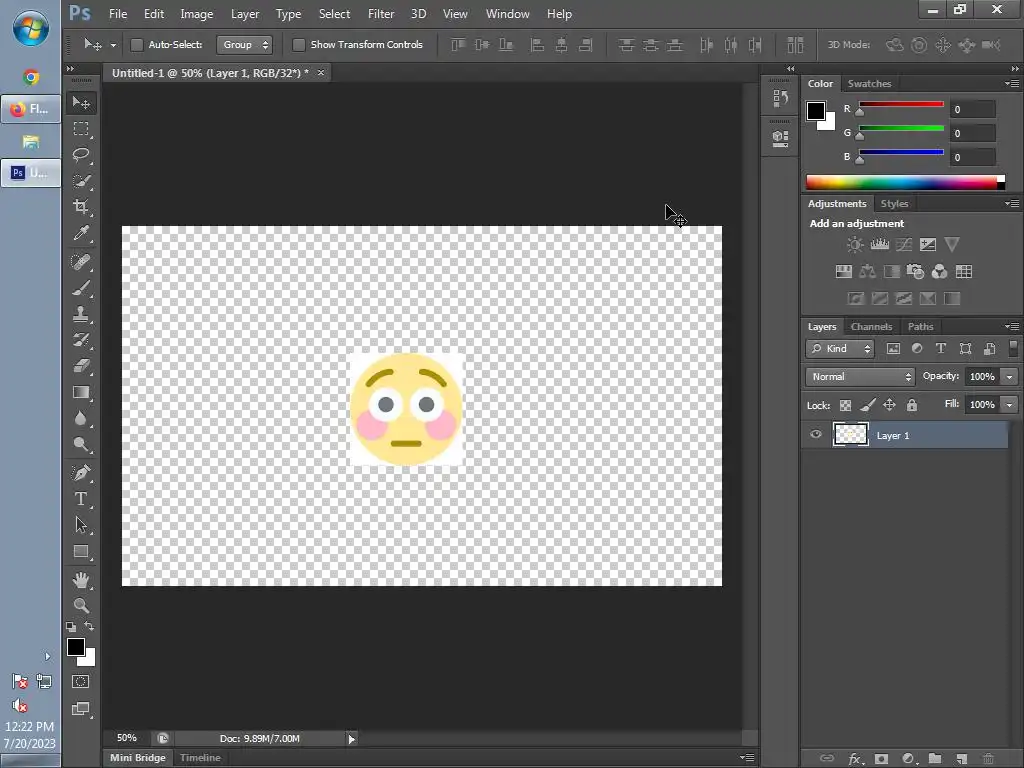
Task: Open Move tool preset picker arrow
Action: point(113,45)
